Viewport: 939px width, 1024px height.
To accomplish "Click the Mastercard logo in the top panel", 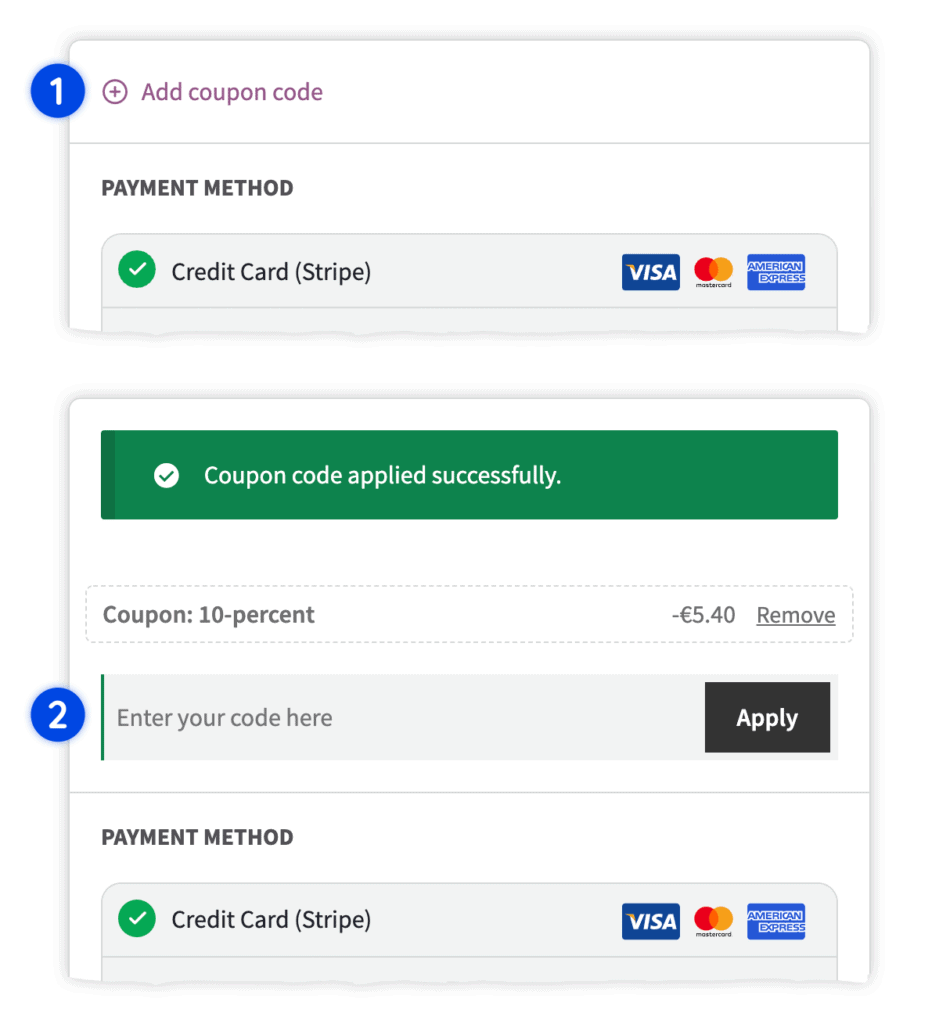I will (x=713, y=272).
